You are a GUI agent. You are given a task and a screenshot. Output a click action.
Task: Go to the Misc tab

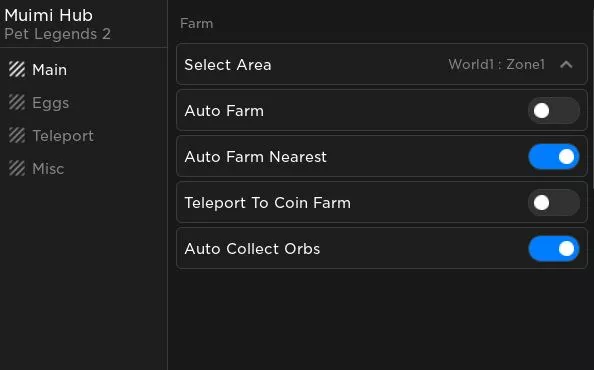(x=48, y=169)
